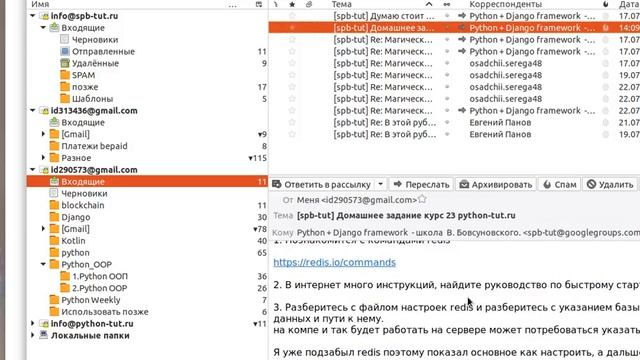Click the Кому recipient spb-tut@googlegroups address
Viewport: 640px width, 360px height.
581,233
